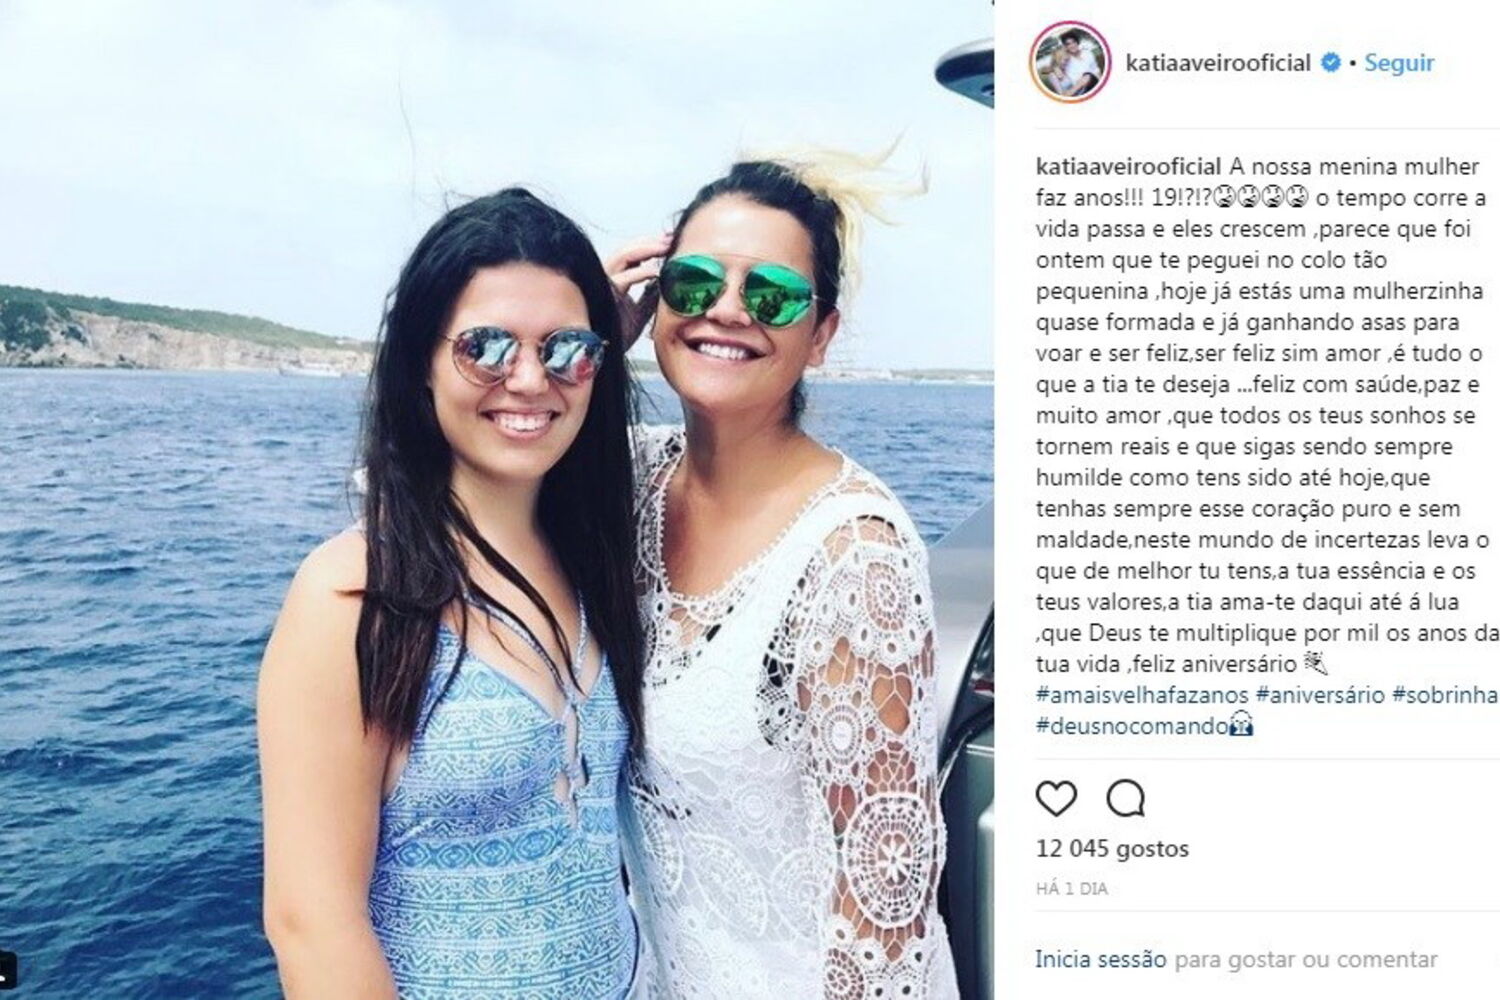Click the crying emojis after 19!?!?
Image resolution: width=1500 pixels, height=1000 pixels.
(1261, 197)
